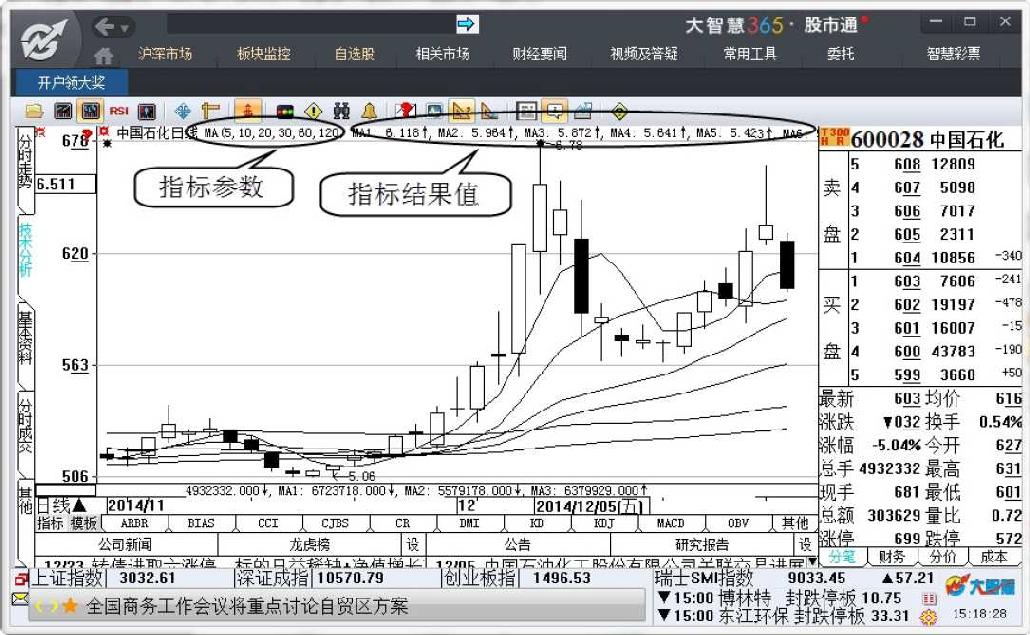Click the picture screenshot icon in the toolbar
This screenshot has width=1030, height=635.
tap(434, 111)
